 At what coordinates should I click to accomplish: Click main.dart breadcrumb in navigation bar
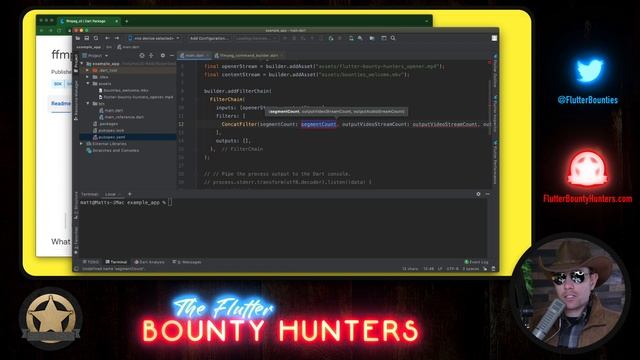[128, 47]
